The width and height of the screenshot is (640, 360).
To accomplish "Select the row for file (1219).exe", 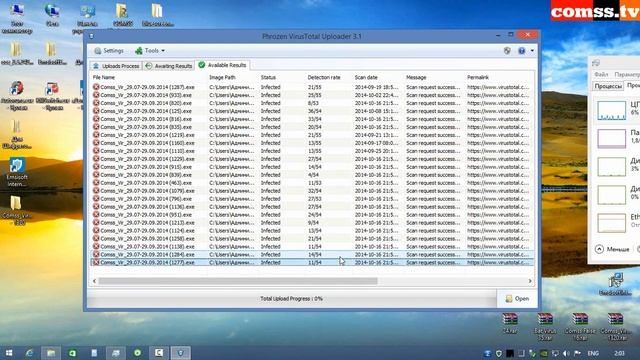I will tap(312, 135).
